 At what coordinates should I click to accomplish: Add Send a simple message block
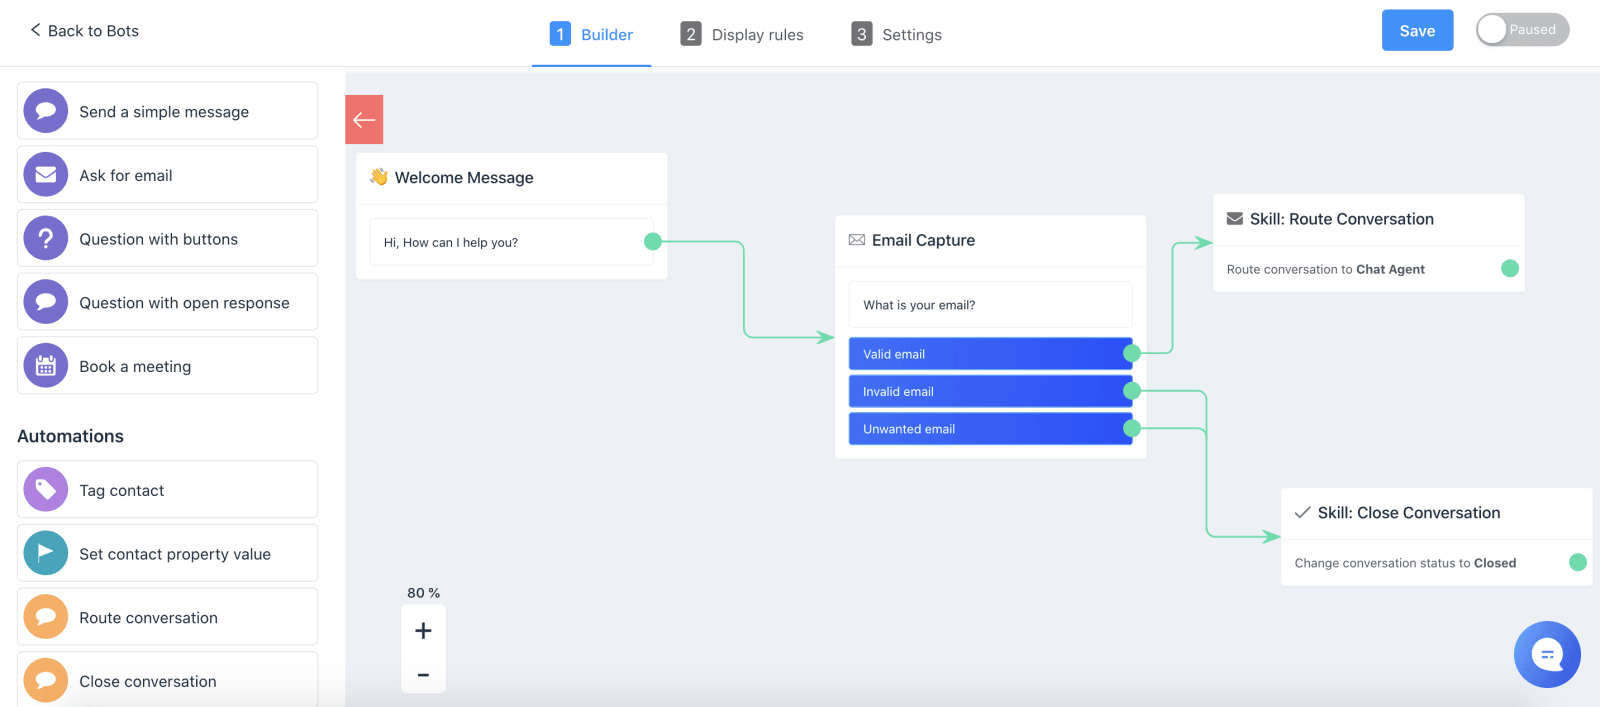click(168, 111)
